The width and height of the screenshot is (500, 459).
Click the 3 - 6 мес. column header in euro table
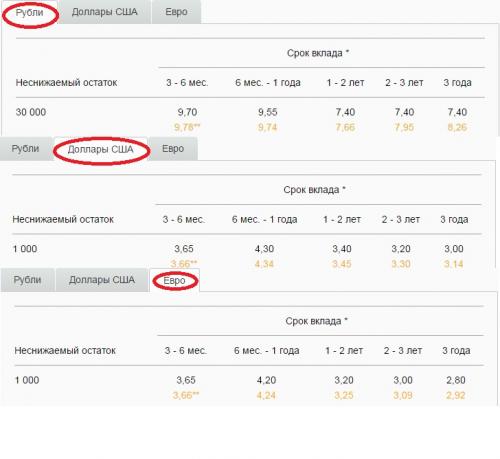click(186, 350)
